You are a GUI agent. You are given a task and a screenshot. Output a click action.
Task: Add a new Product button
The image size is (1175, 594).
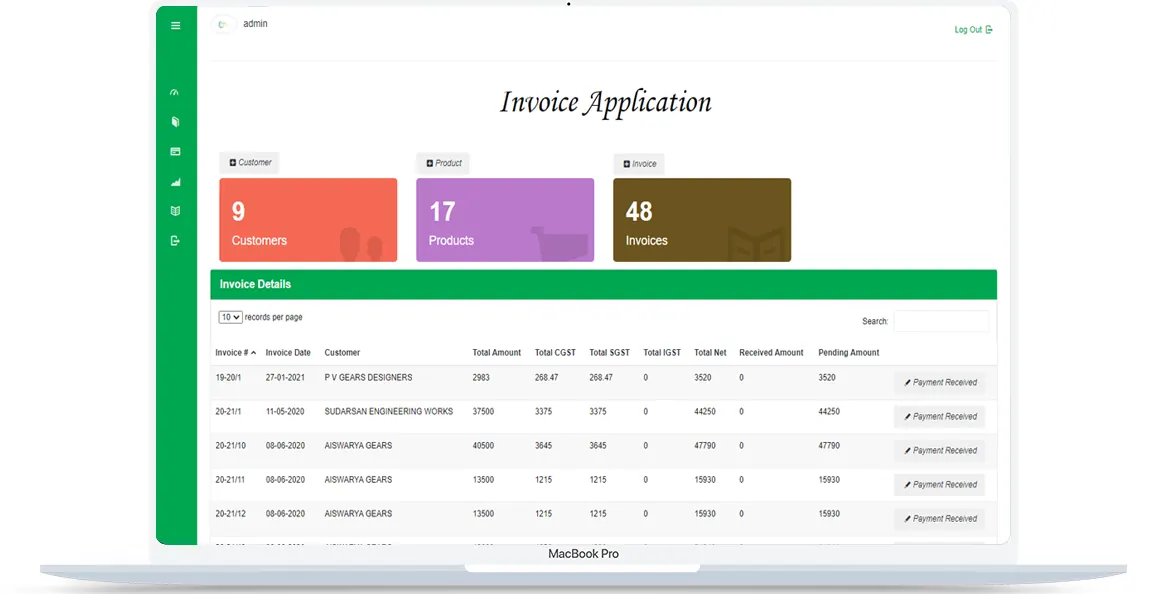[x=443, y=163]
